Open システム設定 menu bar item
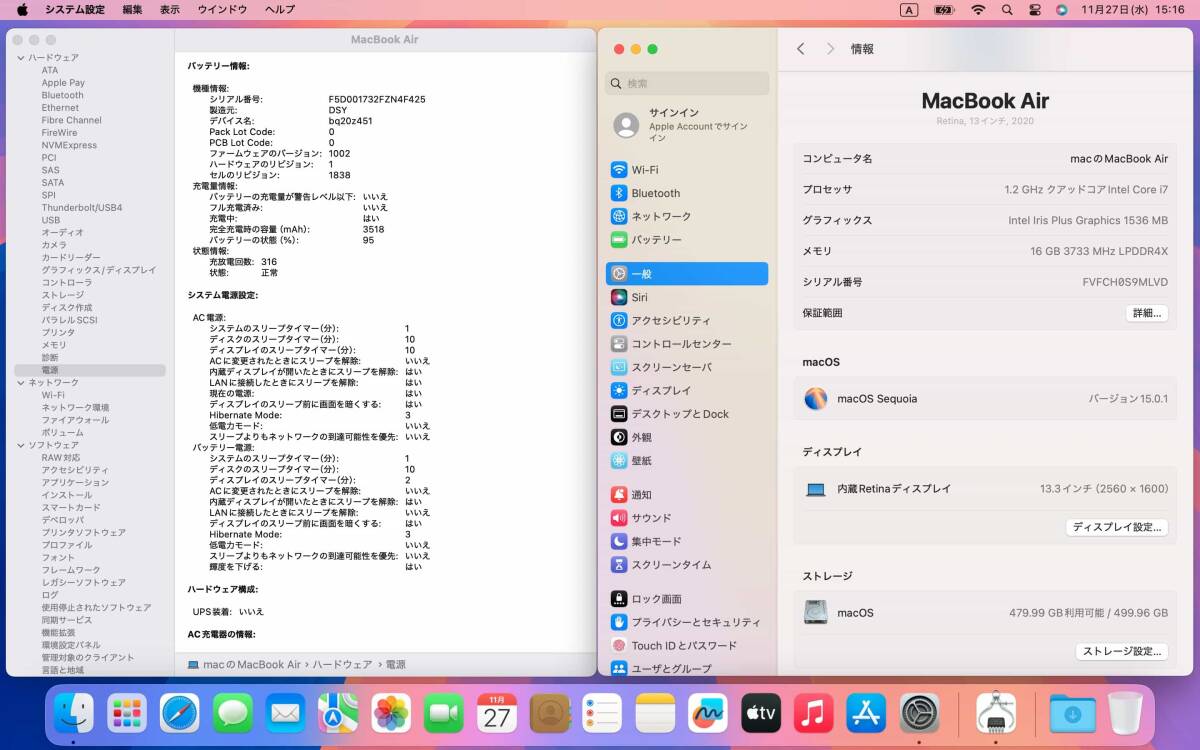 click(x=74, y=9)
